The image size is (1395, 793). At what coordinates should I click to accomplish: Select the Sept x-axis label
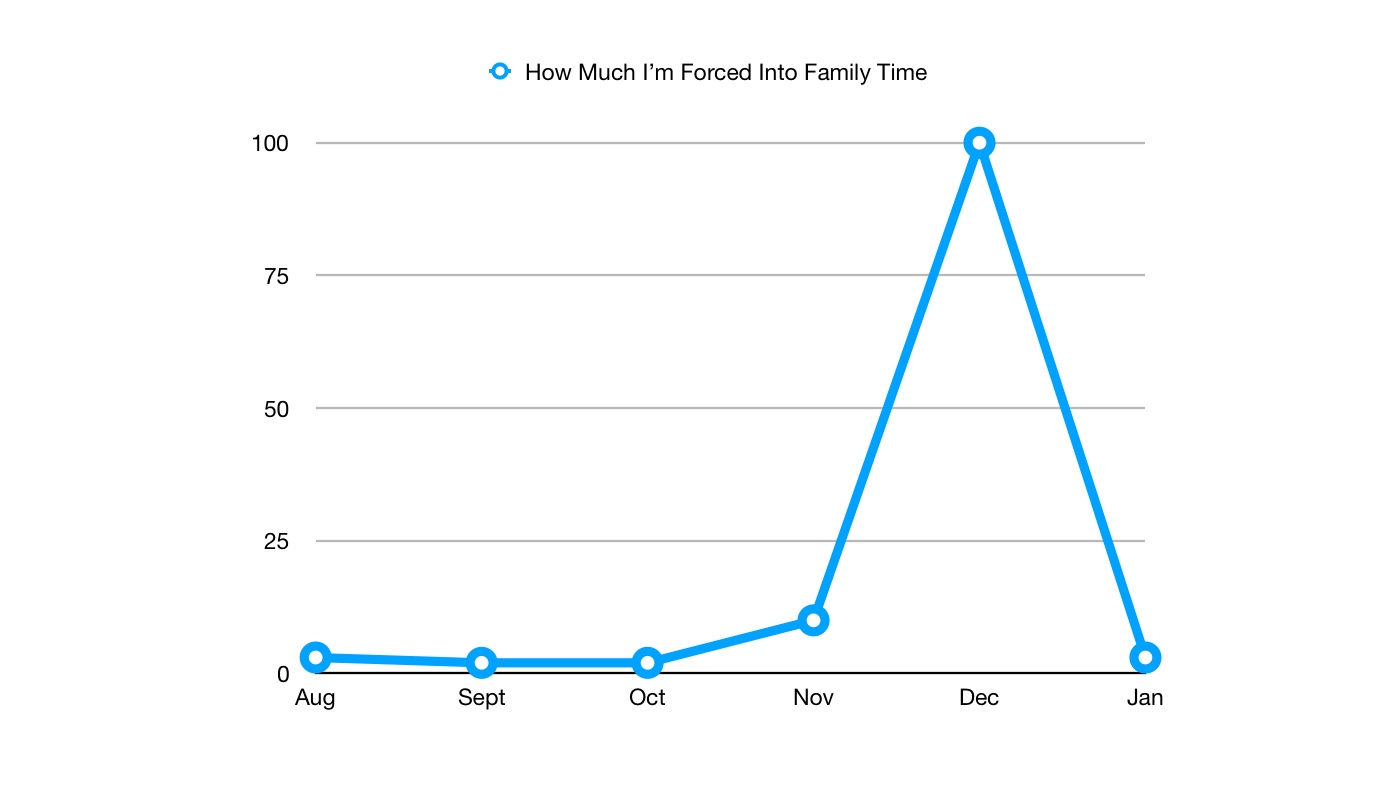(482, 698)
